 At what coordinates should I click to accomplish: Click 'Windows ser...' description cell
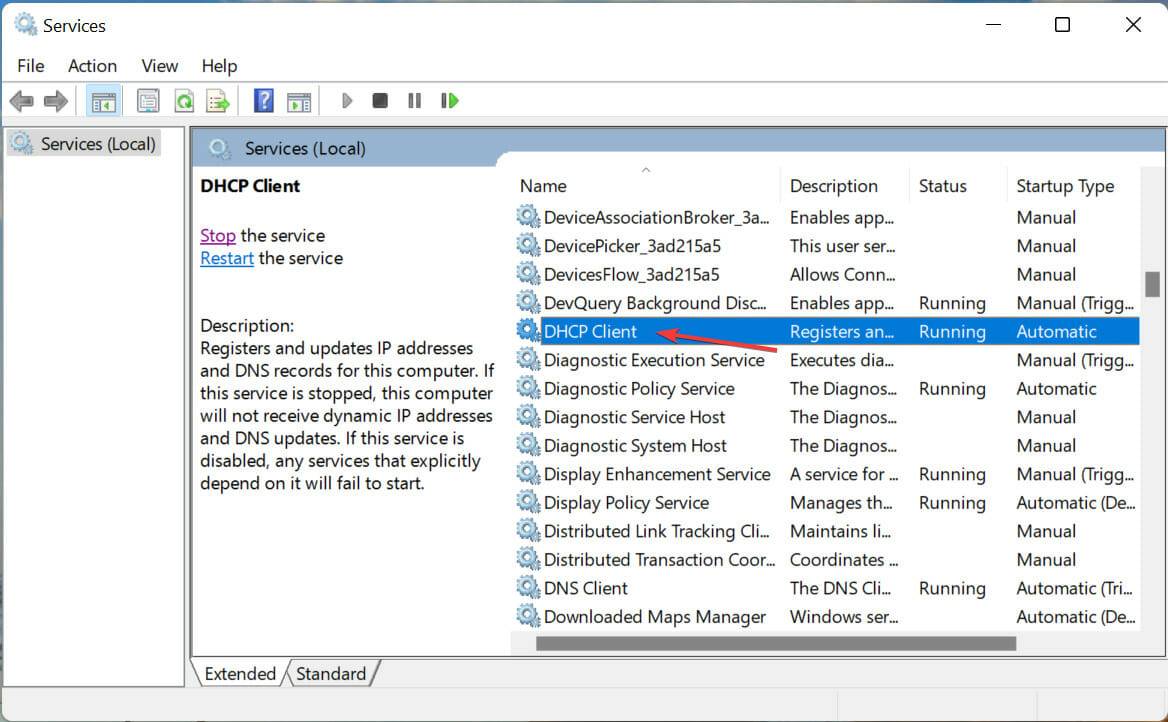[x=843, y=617]
